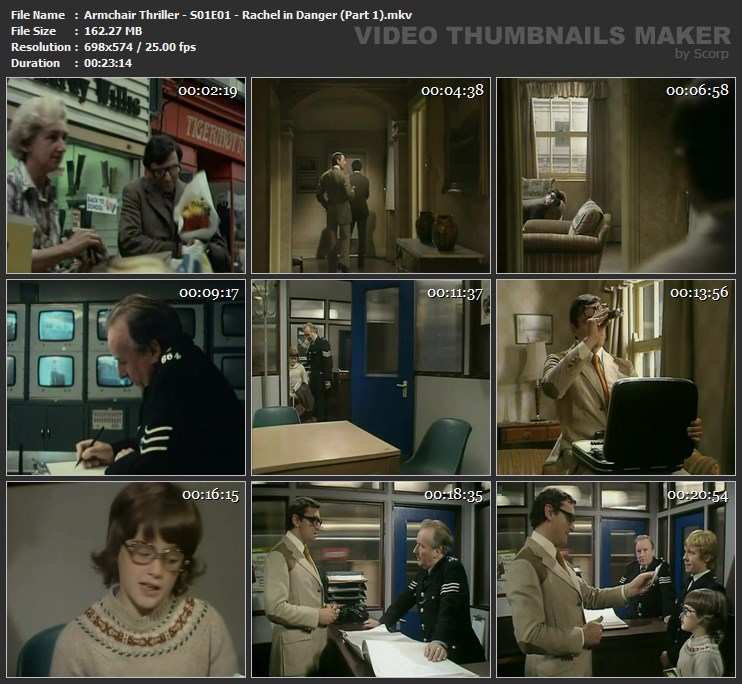
Task: Click the file size value '162.27 MB'
Action: 113,31
